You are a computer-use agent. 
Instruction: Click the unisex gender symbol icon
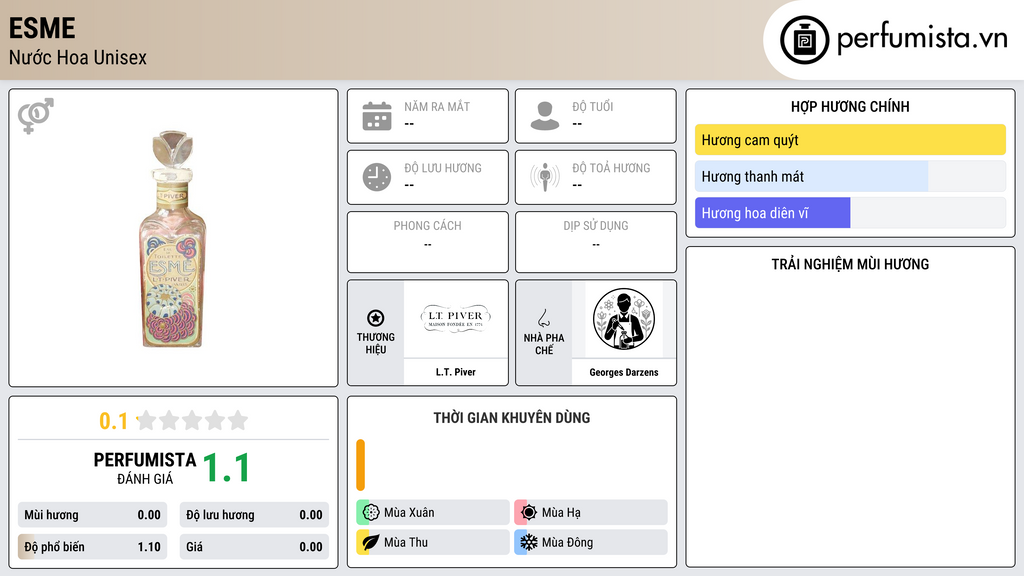35,116
